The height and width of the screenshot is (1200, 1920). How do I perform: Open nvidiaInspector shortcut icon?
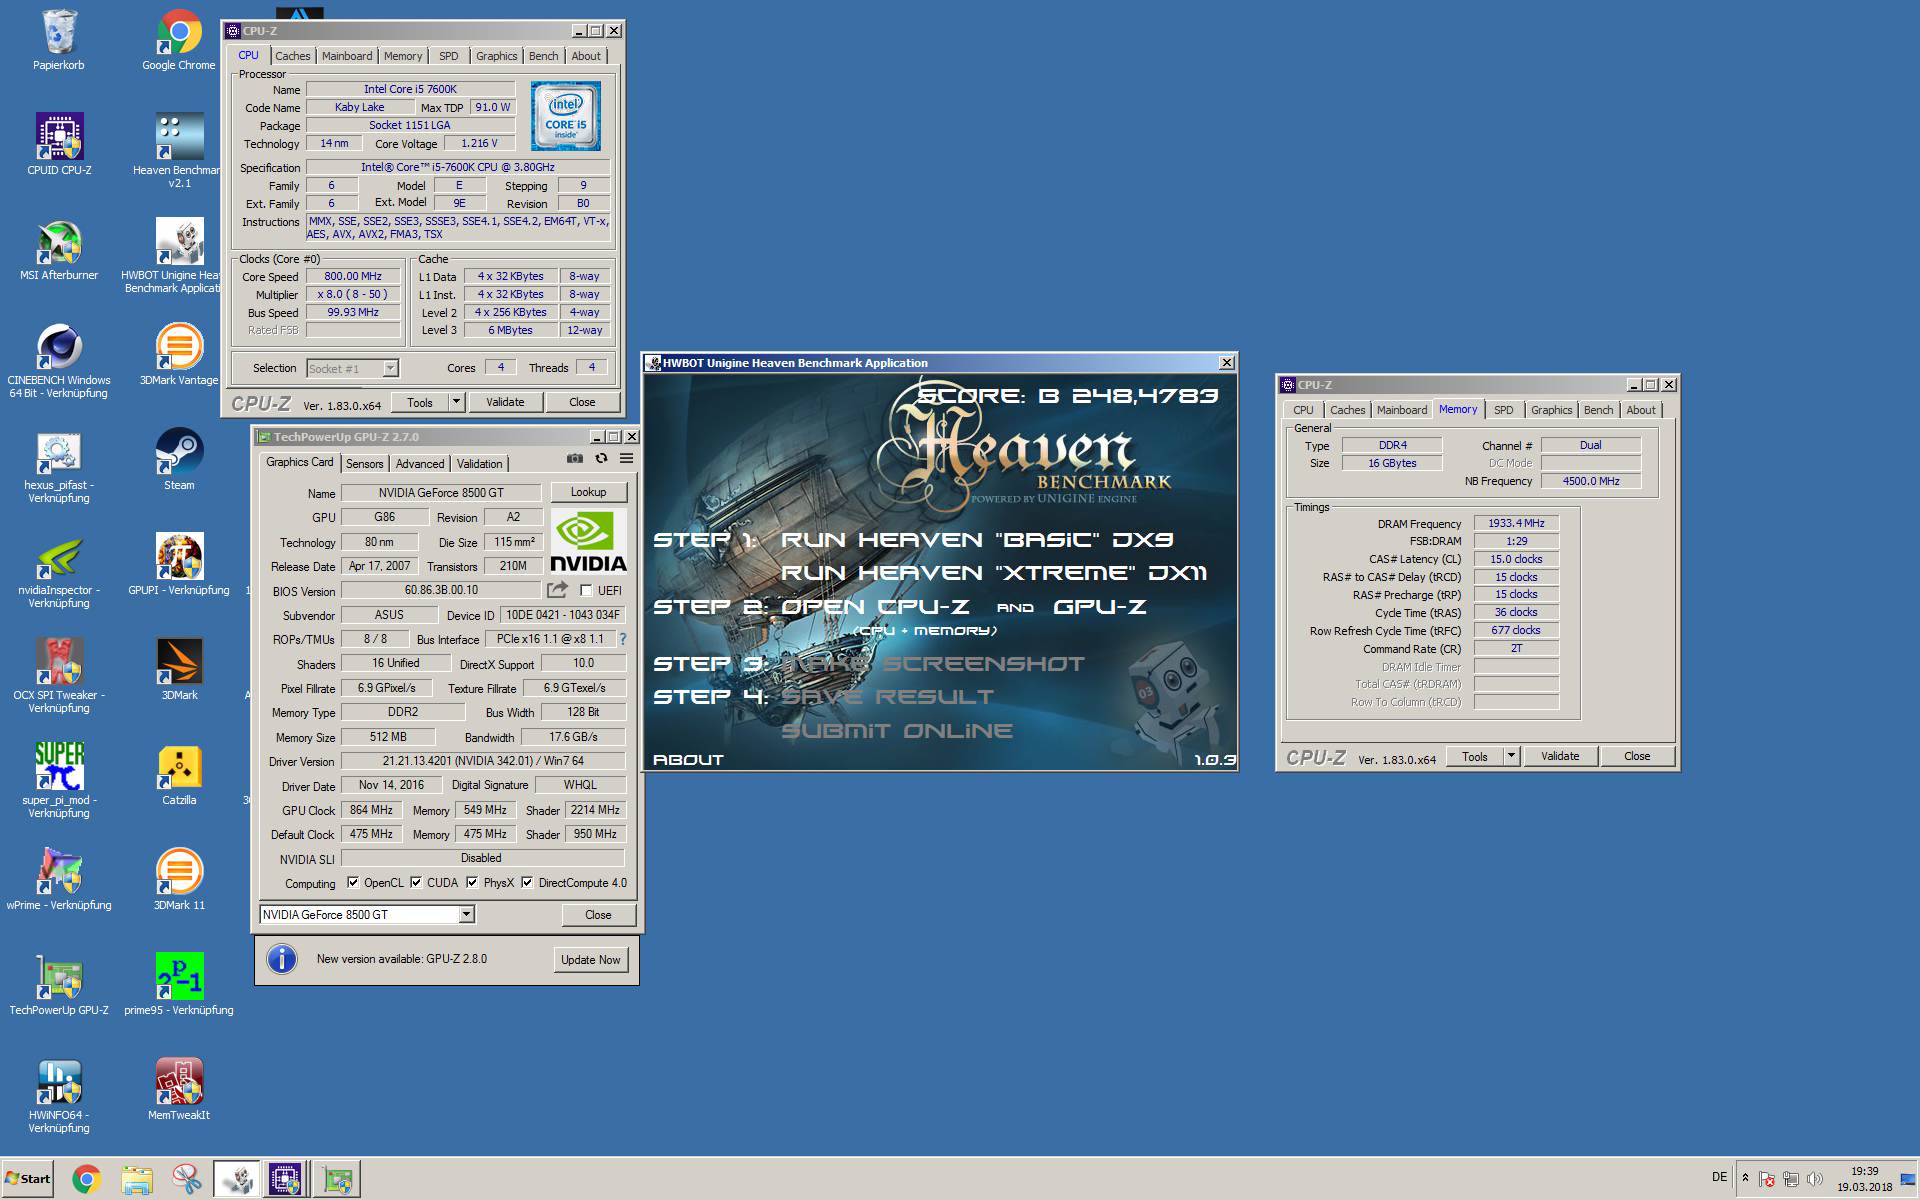59,557
